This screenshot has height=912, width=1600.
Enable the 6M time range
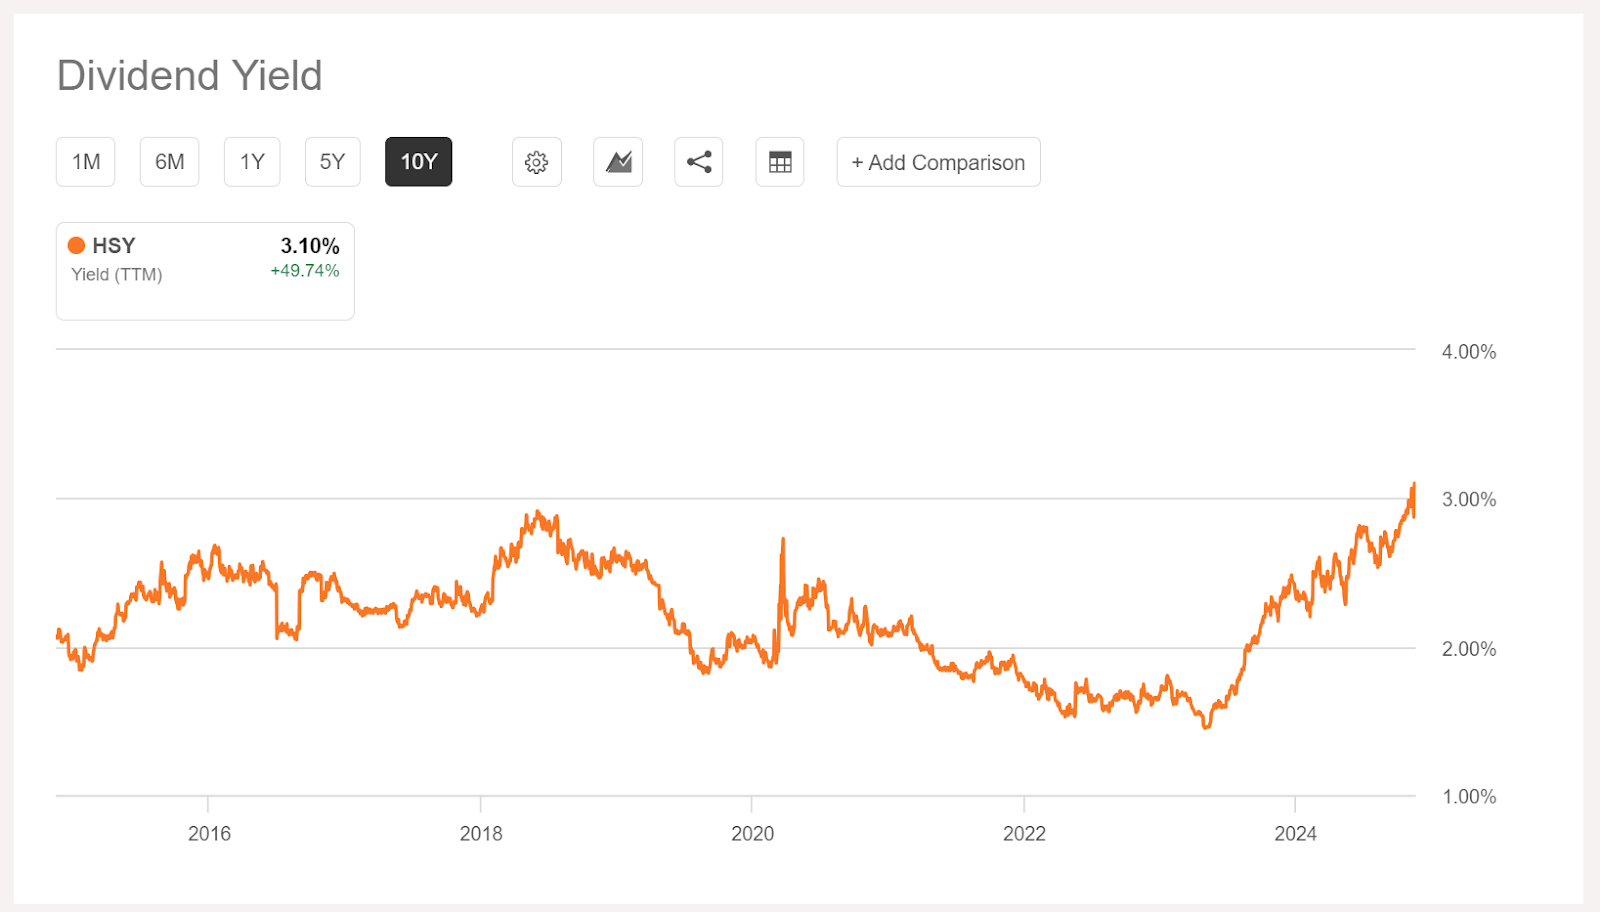click(x=169, y=161)
